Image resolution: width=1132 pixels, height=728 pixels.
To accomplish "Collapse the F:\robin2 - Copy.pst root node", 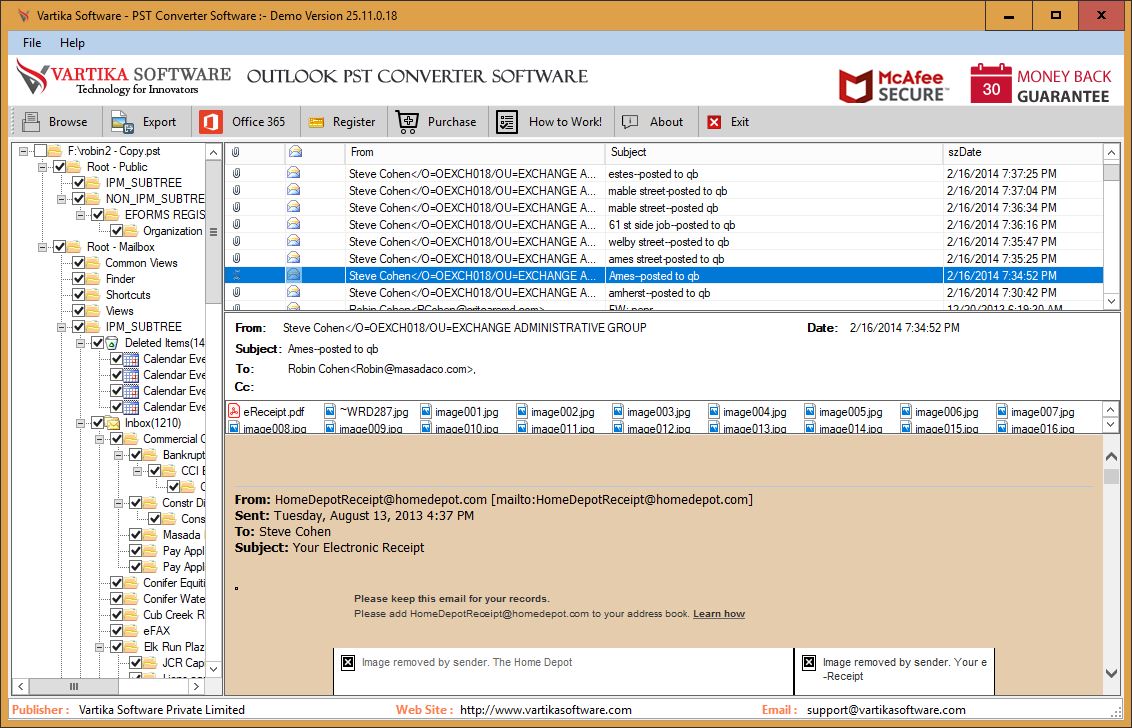I will [x=24, y=152].
